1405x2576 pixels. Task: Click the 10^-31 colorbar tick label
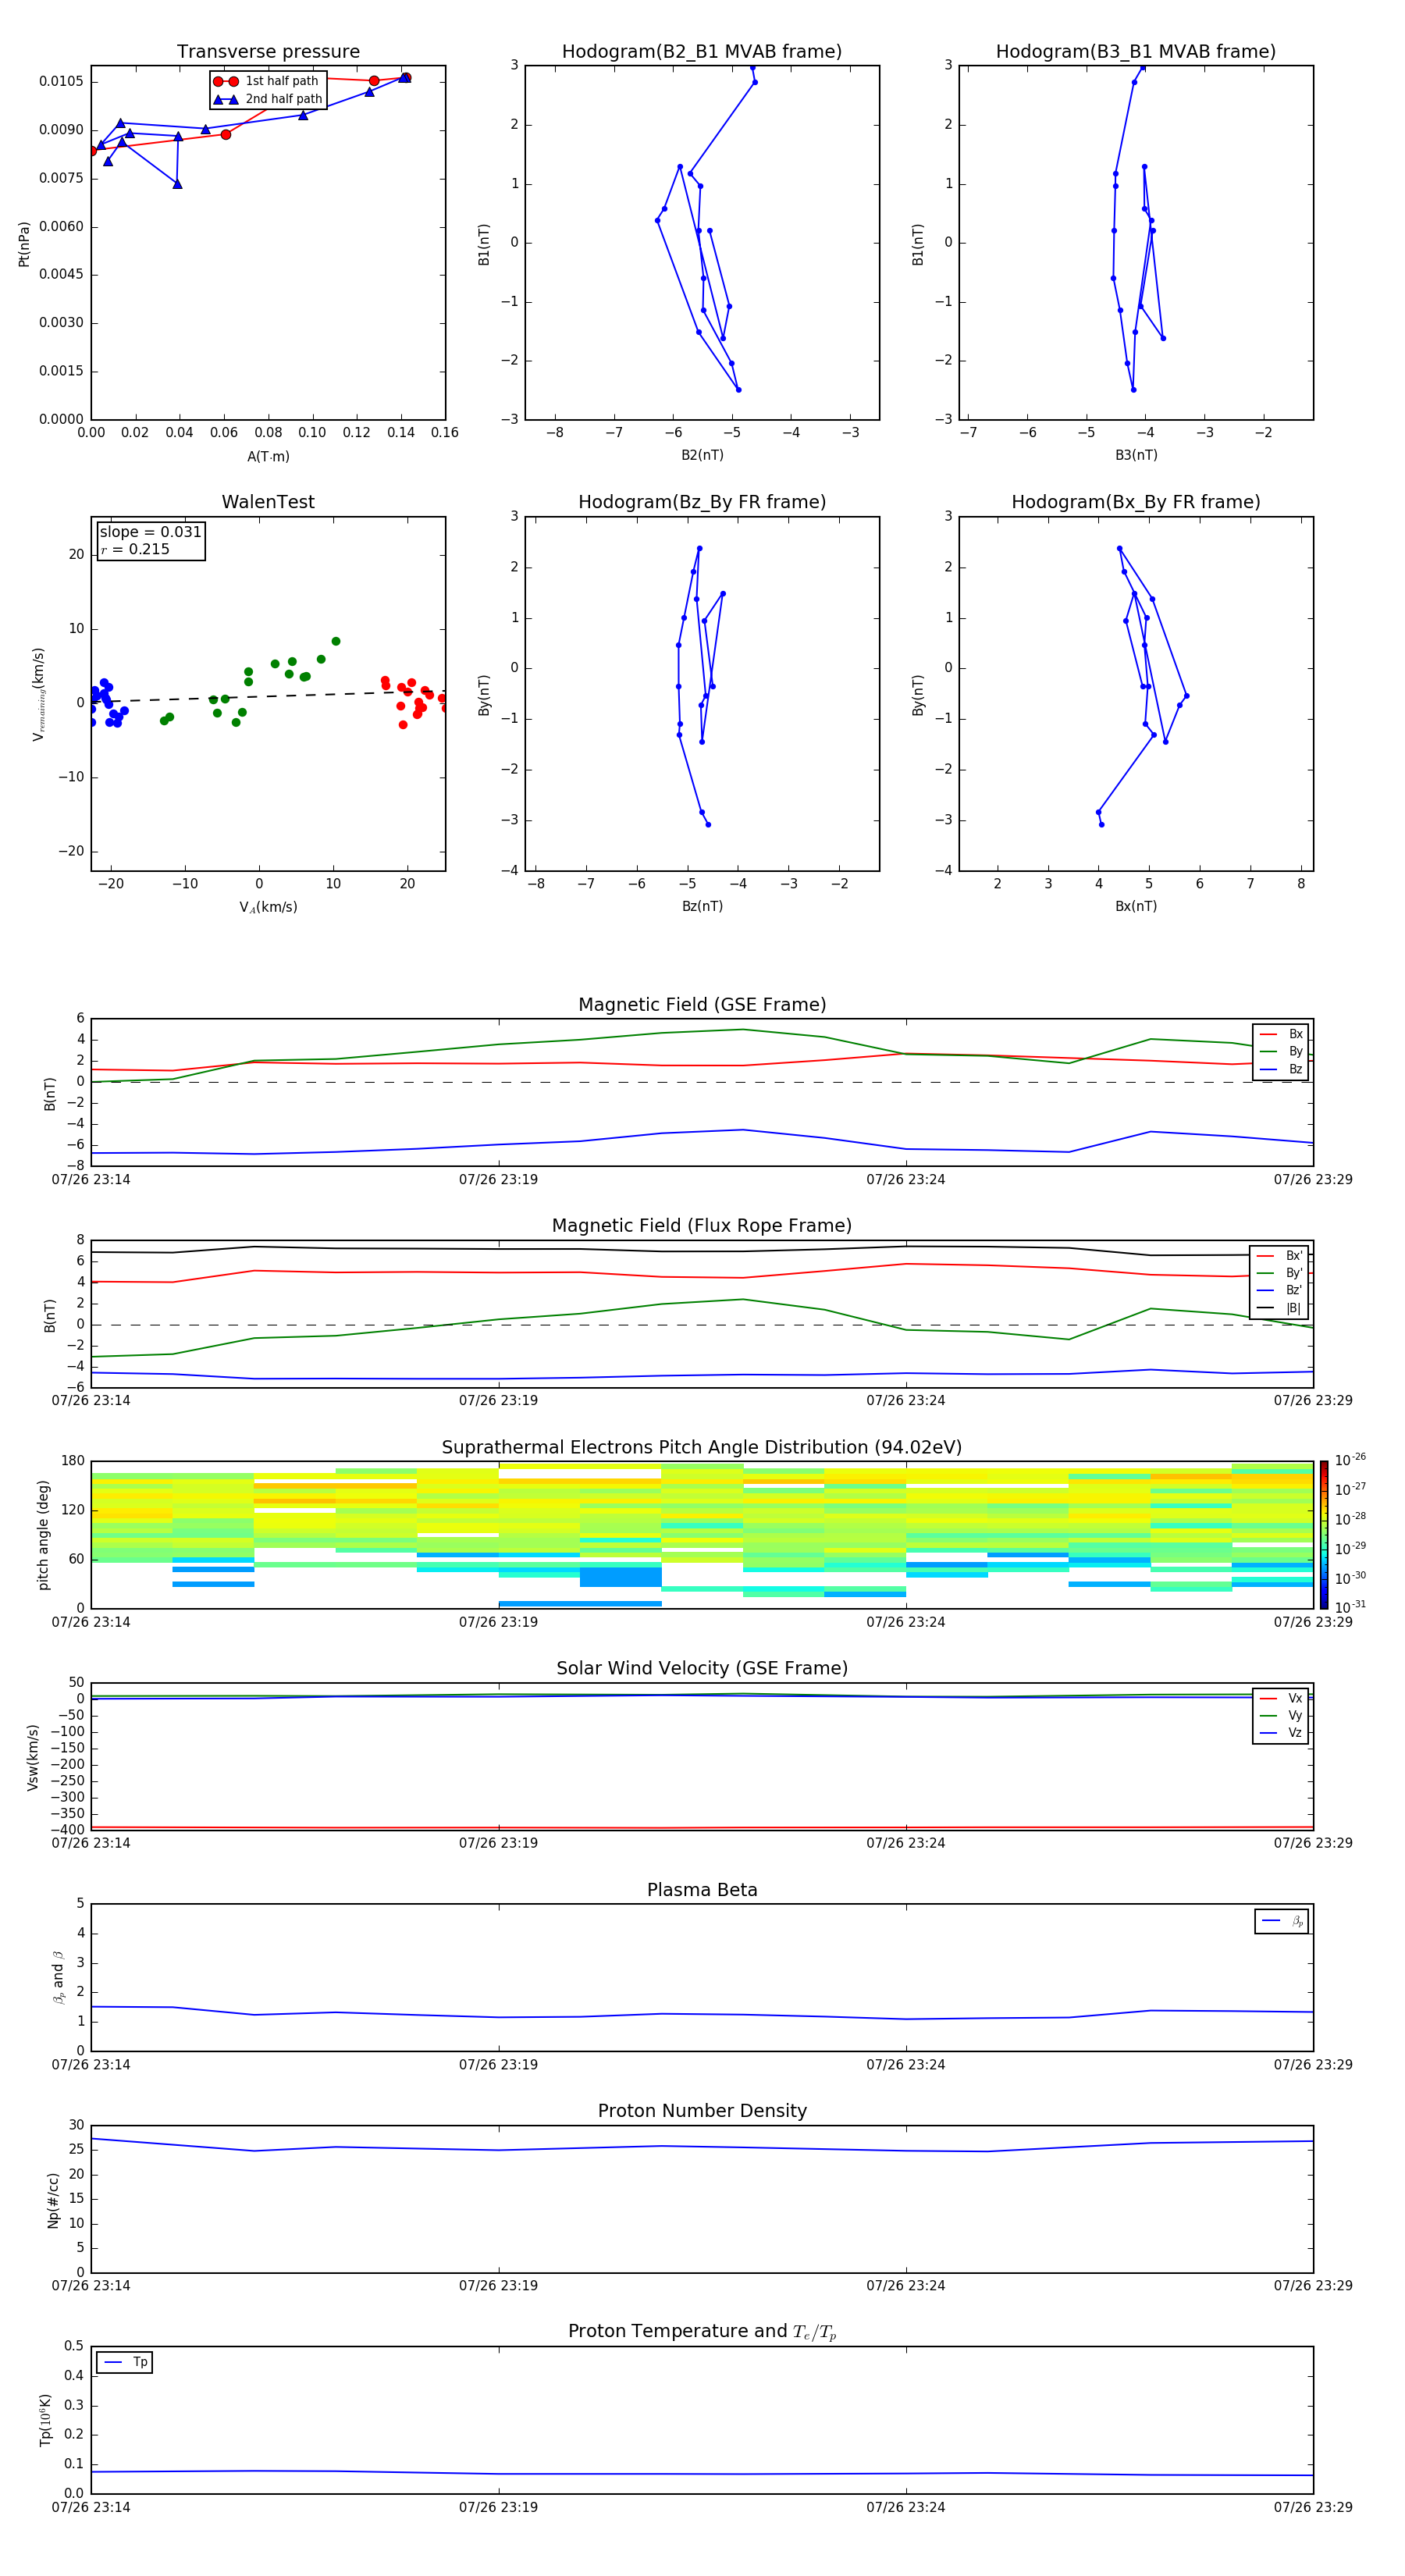pyautogui.click(x=1350, y=1607)
